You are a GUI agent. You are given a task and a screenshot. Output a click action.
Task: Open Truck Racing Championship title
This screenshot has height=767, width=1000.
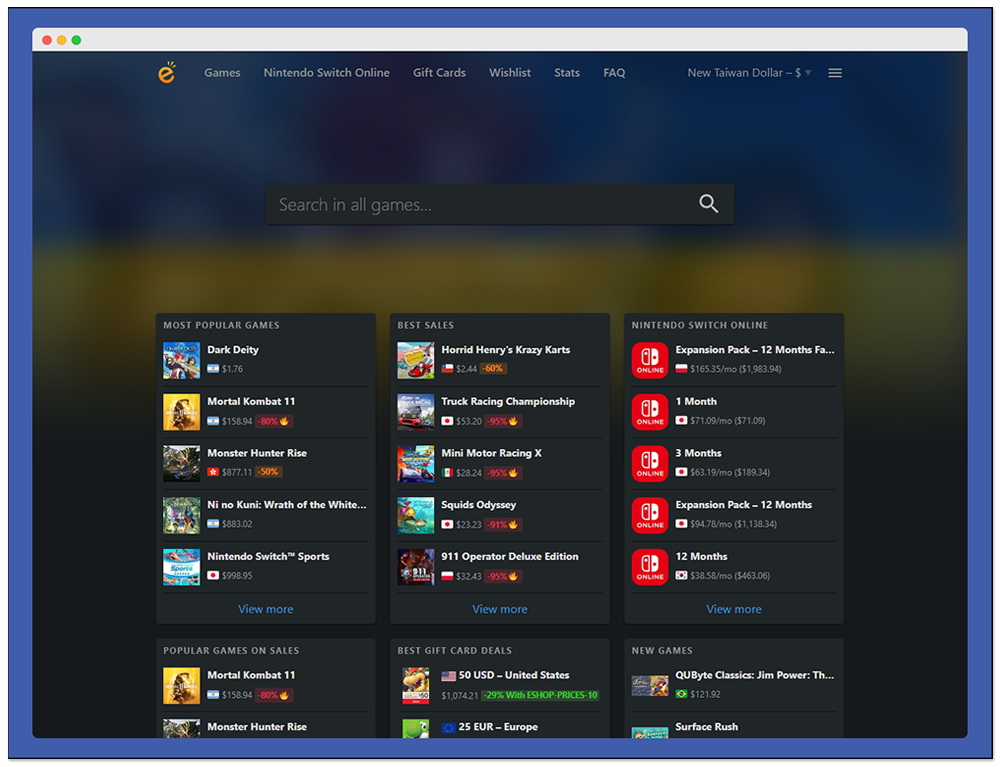click(508, 402)
